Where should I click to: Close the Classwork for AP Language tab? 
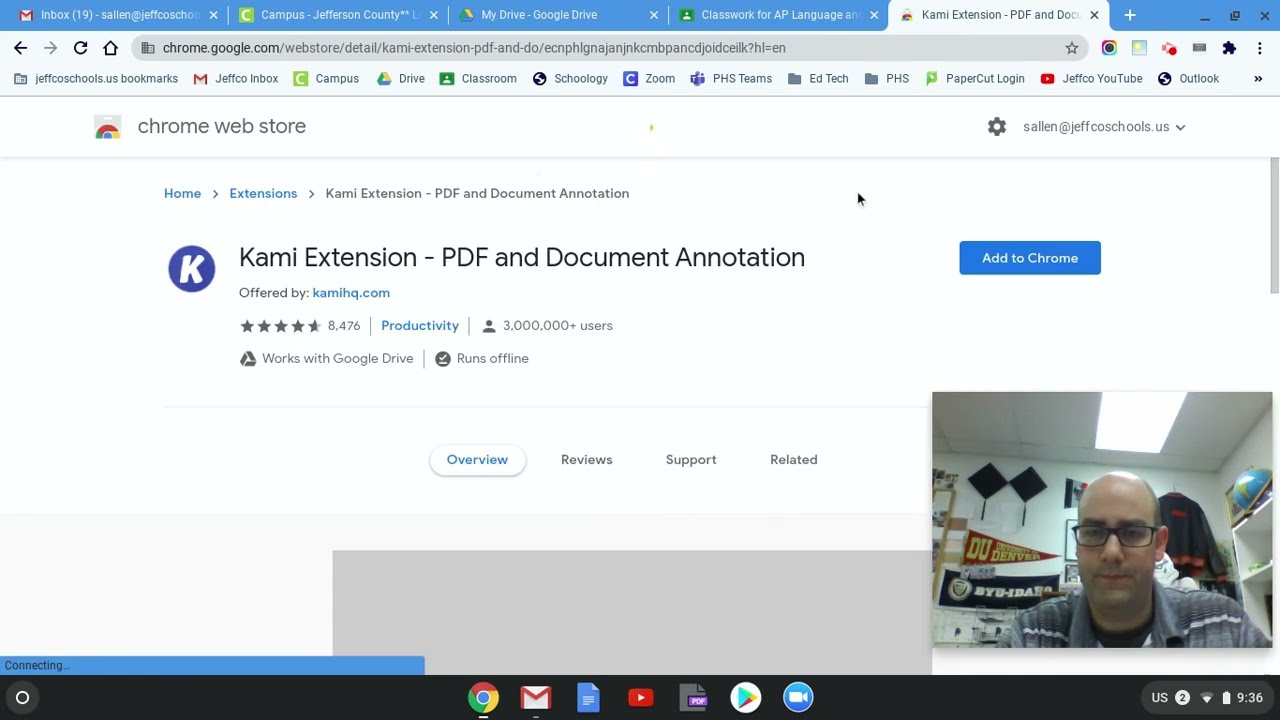tap(874, 15)
